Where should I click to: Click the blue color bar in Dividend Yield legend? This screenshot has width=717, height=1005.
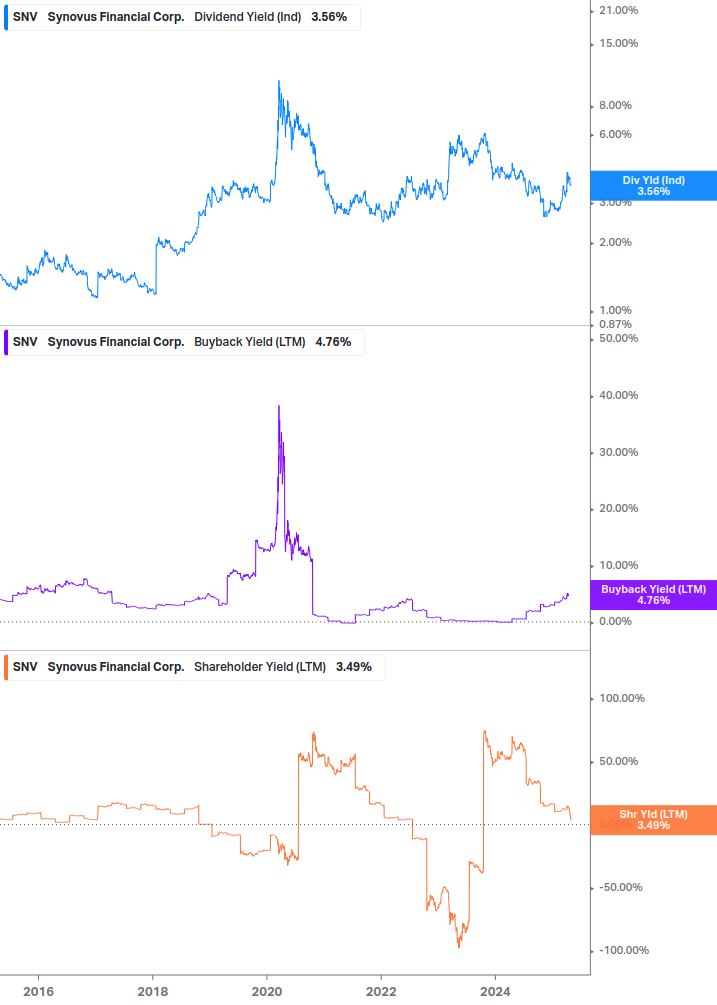click(6, 17)
